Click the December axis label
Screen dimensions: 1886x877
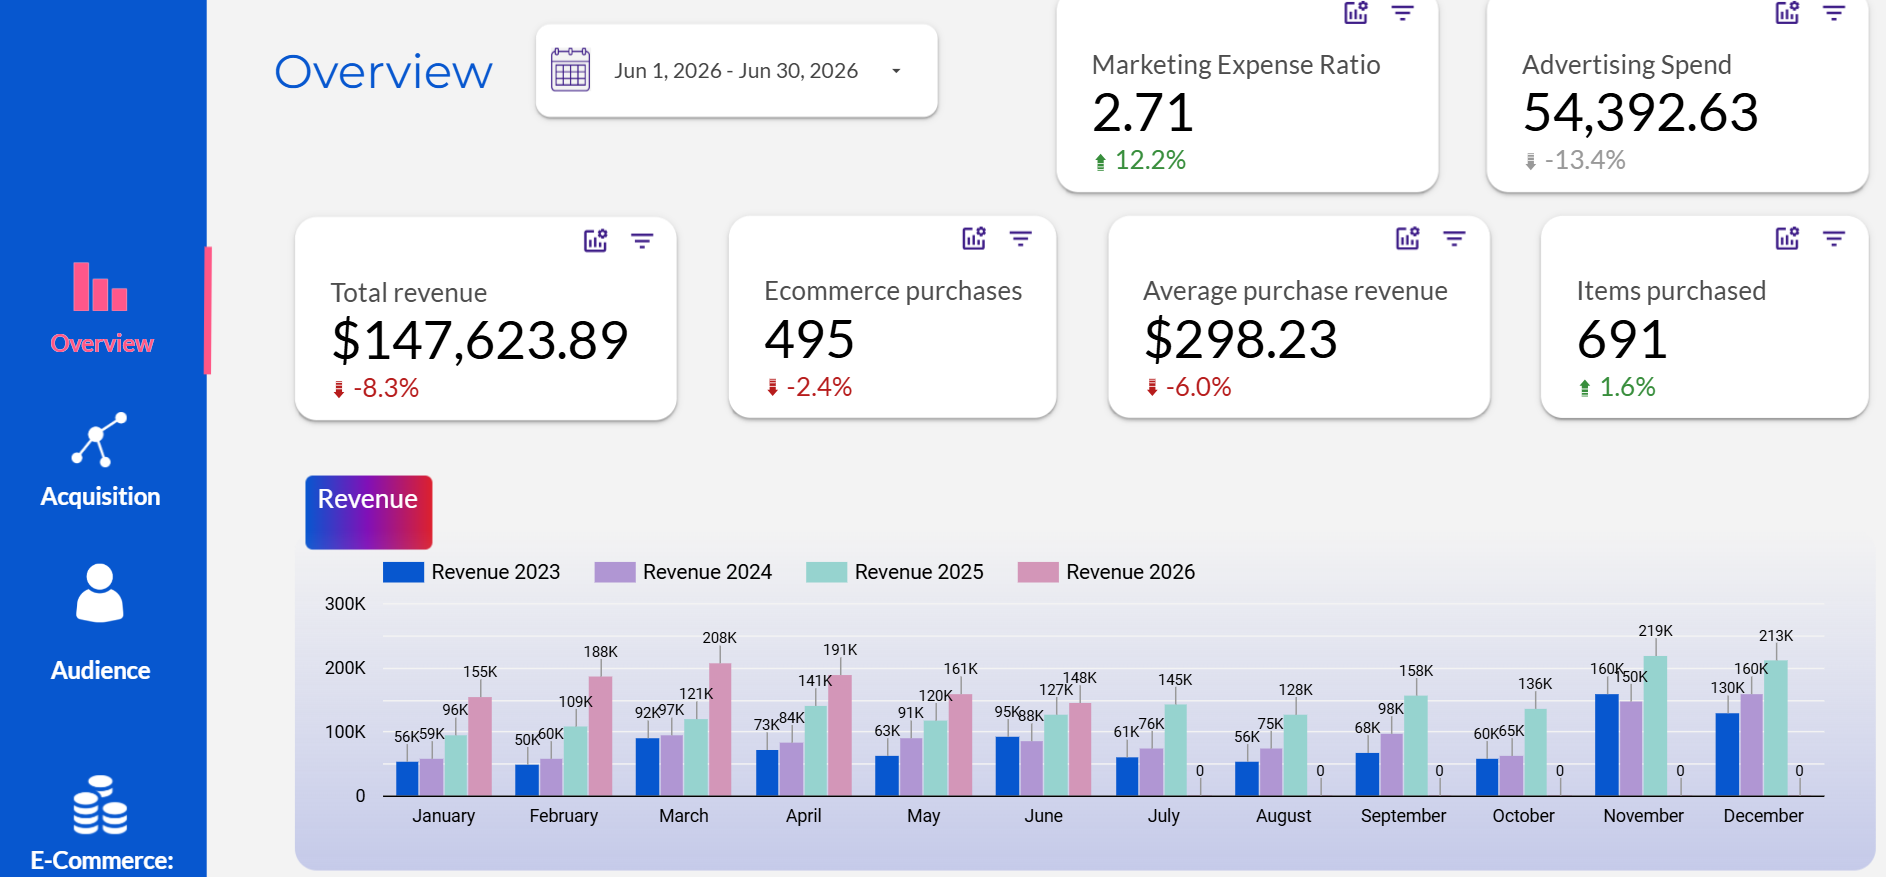1763,816
